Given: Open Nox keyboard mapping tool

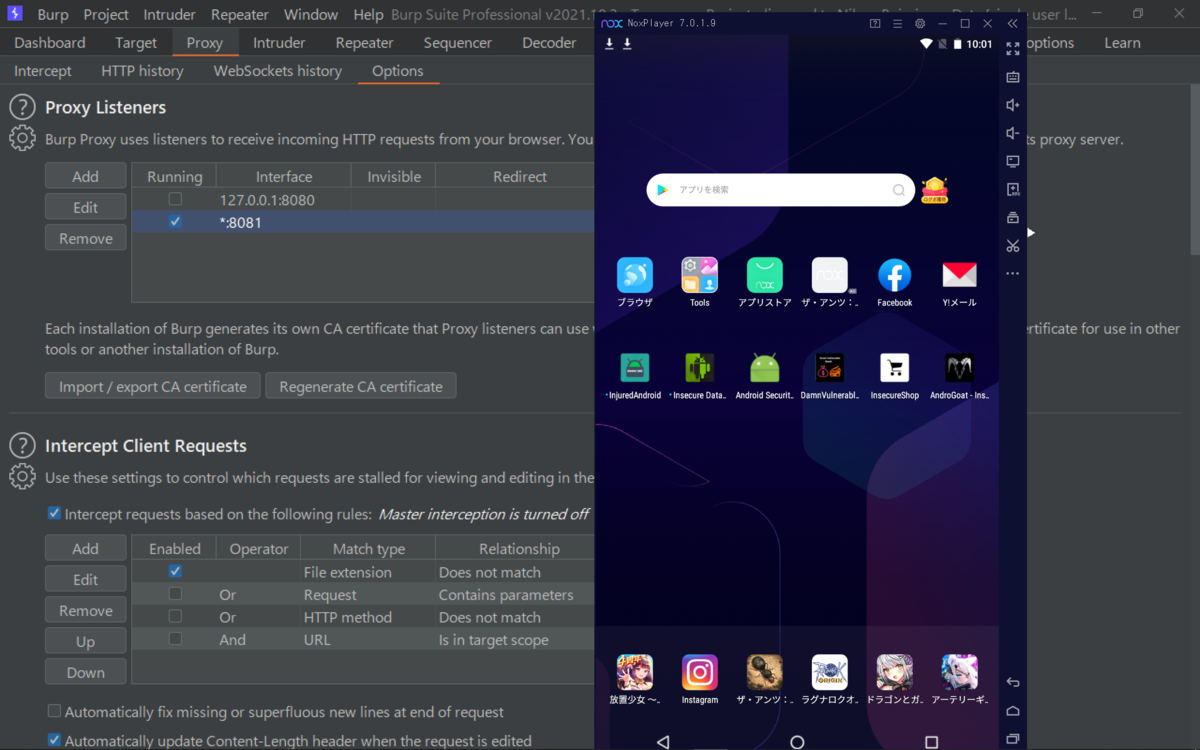Looking at the screenshot, I should (1013, 77).
